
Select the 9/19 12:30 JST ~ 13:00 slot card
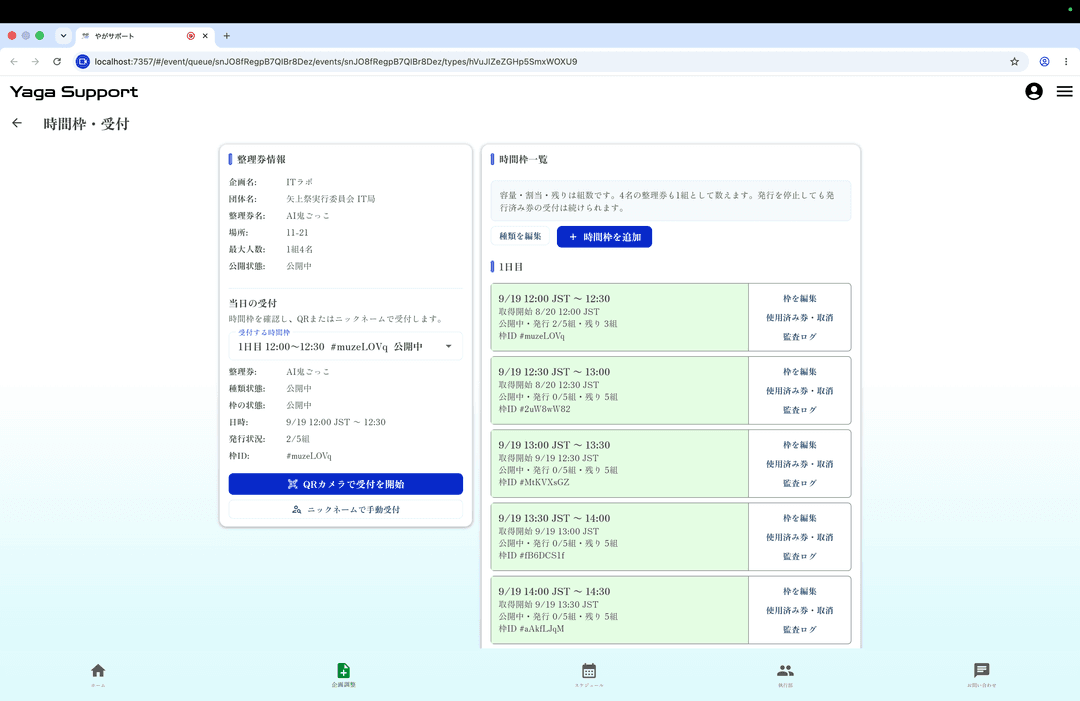619,390
